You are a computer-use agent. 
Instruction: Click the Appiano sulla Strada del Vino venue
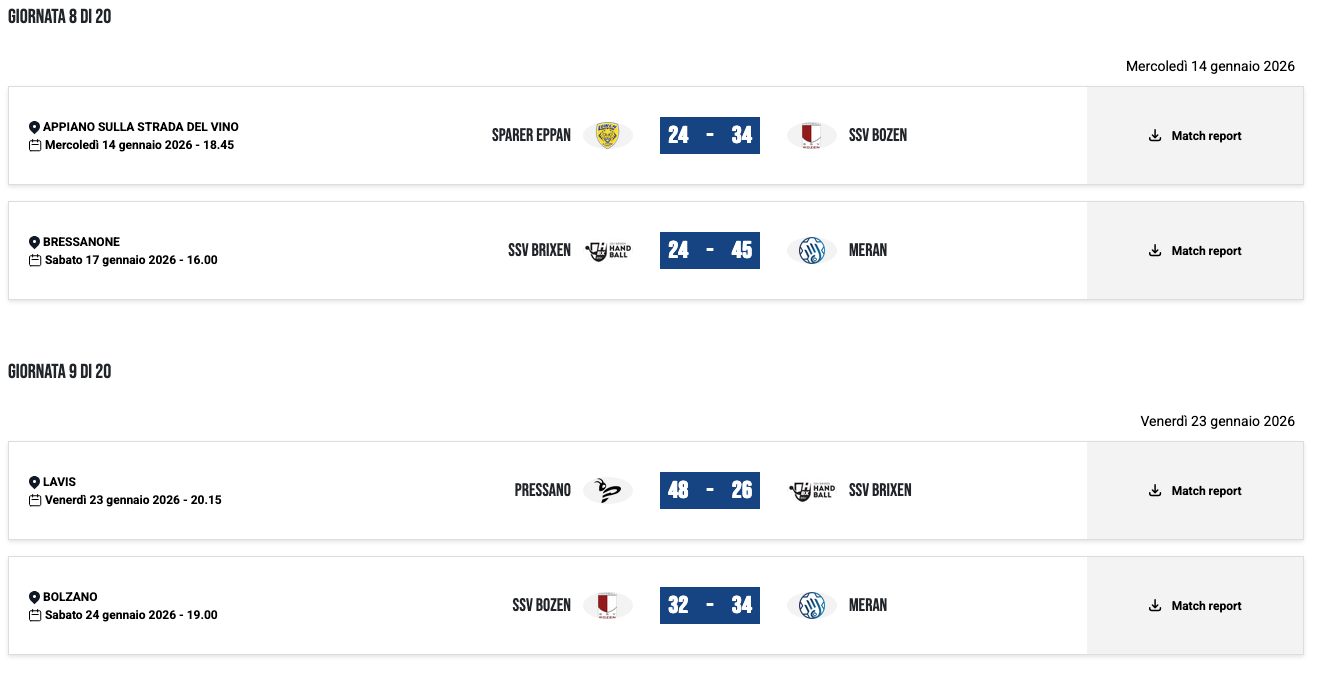pos(140,127)
